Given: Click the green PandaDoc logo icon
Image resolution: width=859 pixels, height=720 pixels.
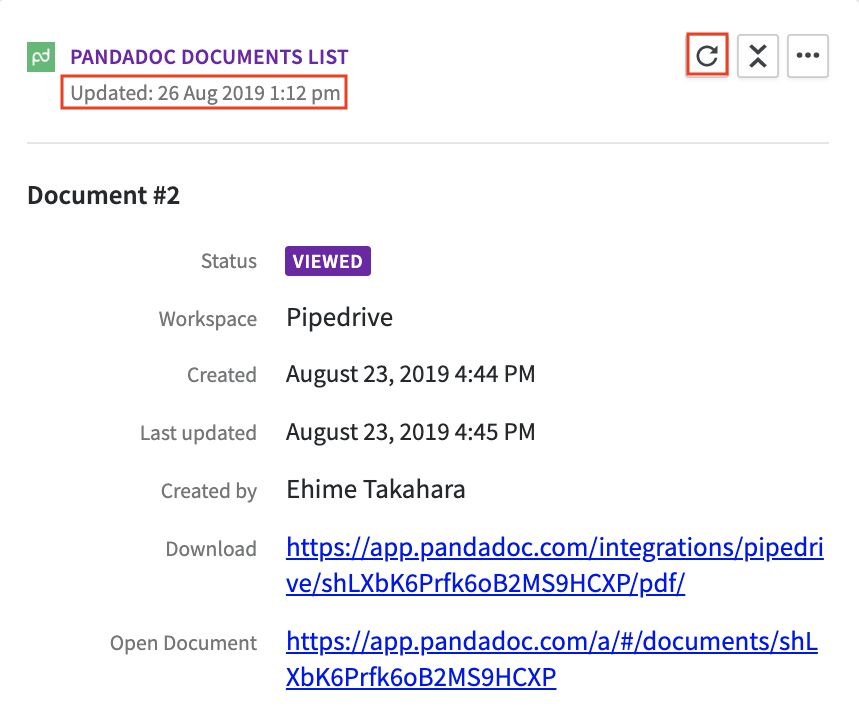Looking at the screenshot, I should click(x=40, y=57).
